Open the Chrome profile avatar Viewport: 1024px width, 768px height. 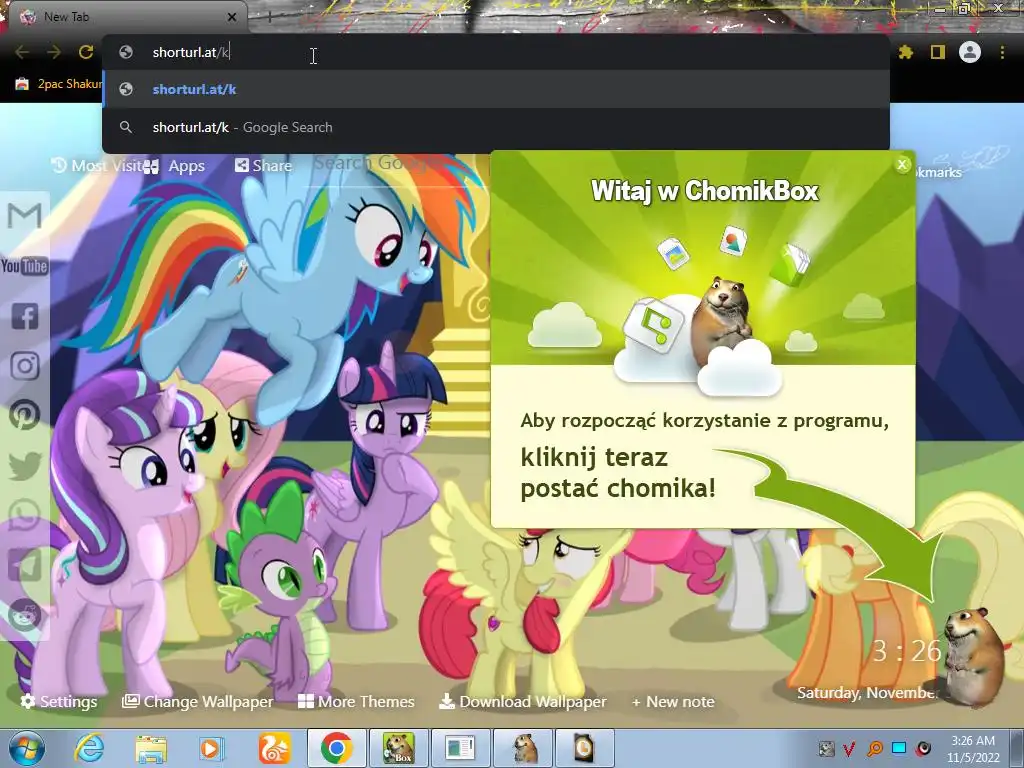pos(970,52)
